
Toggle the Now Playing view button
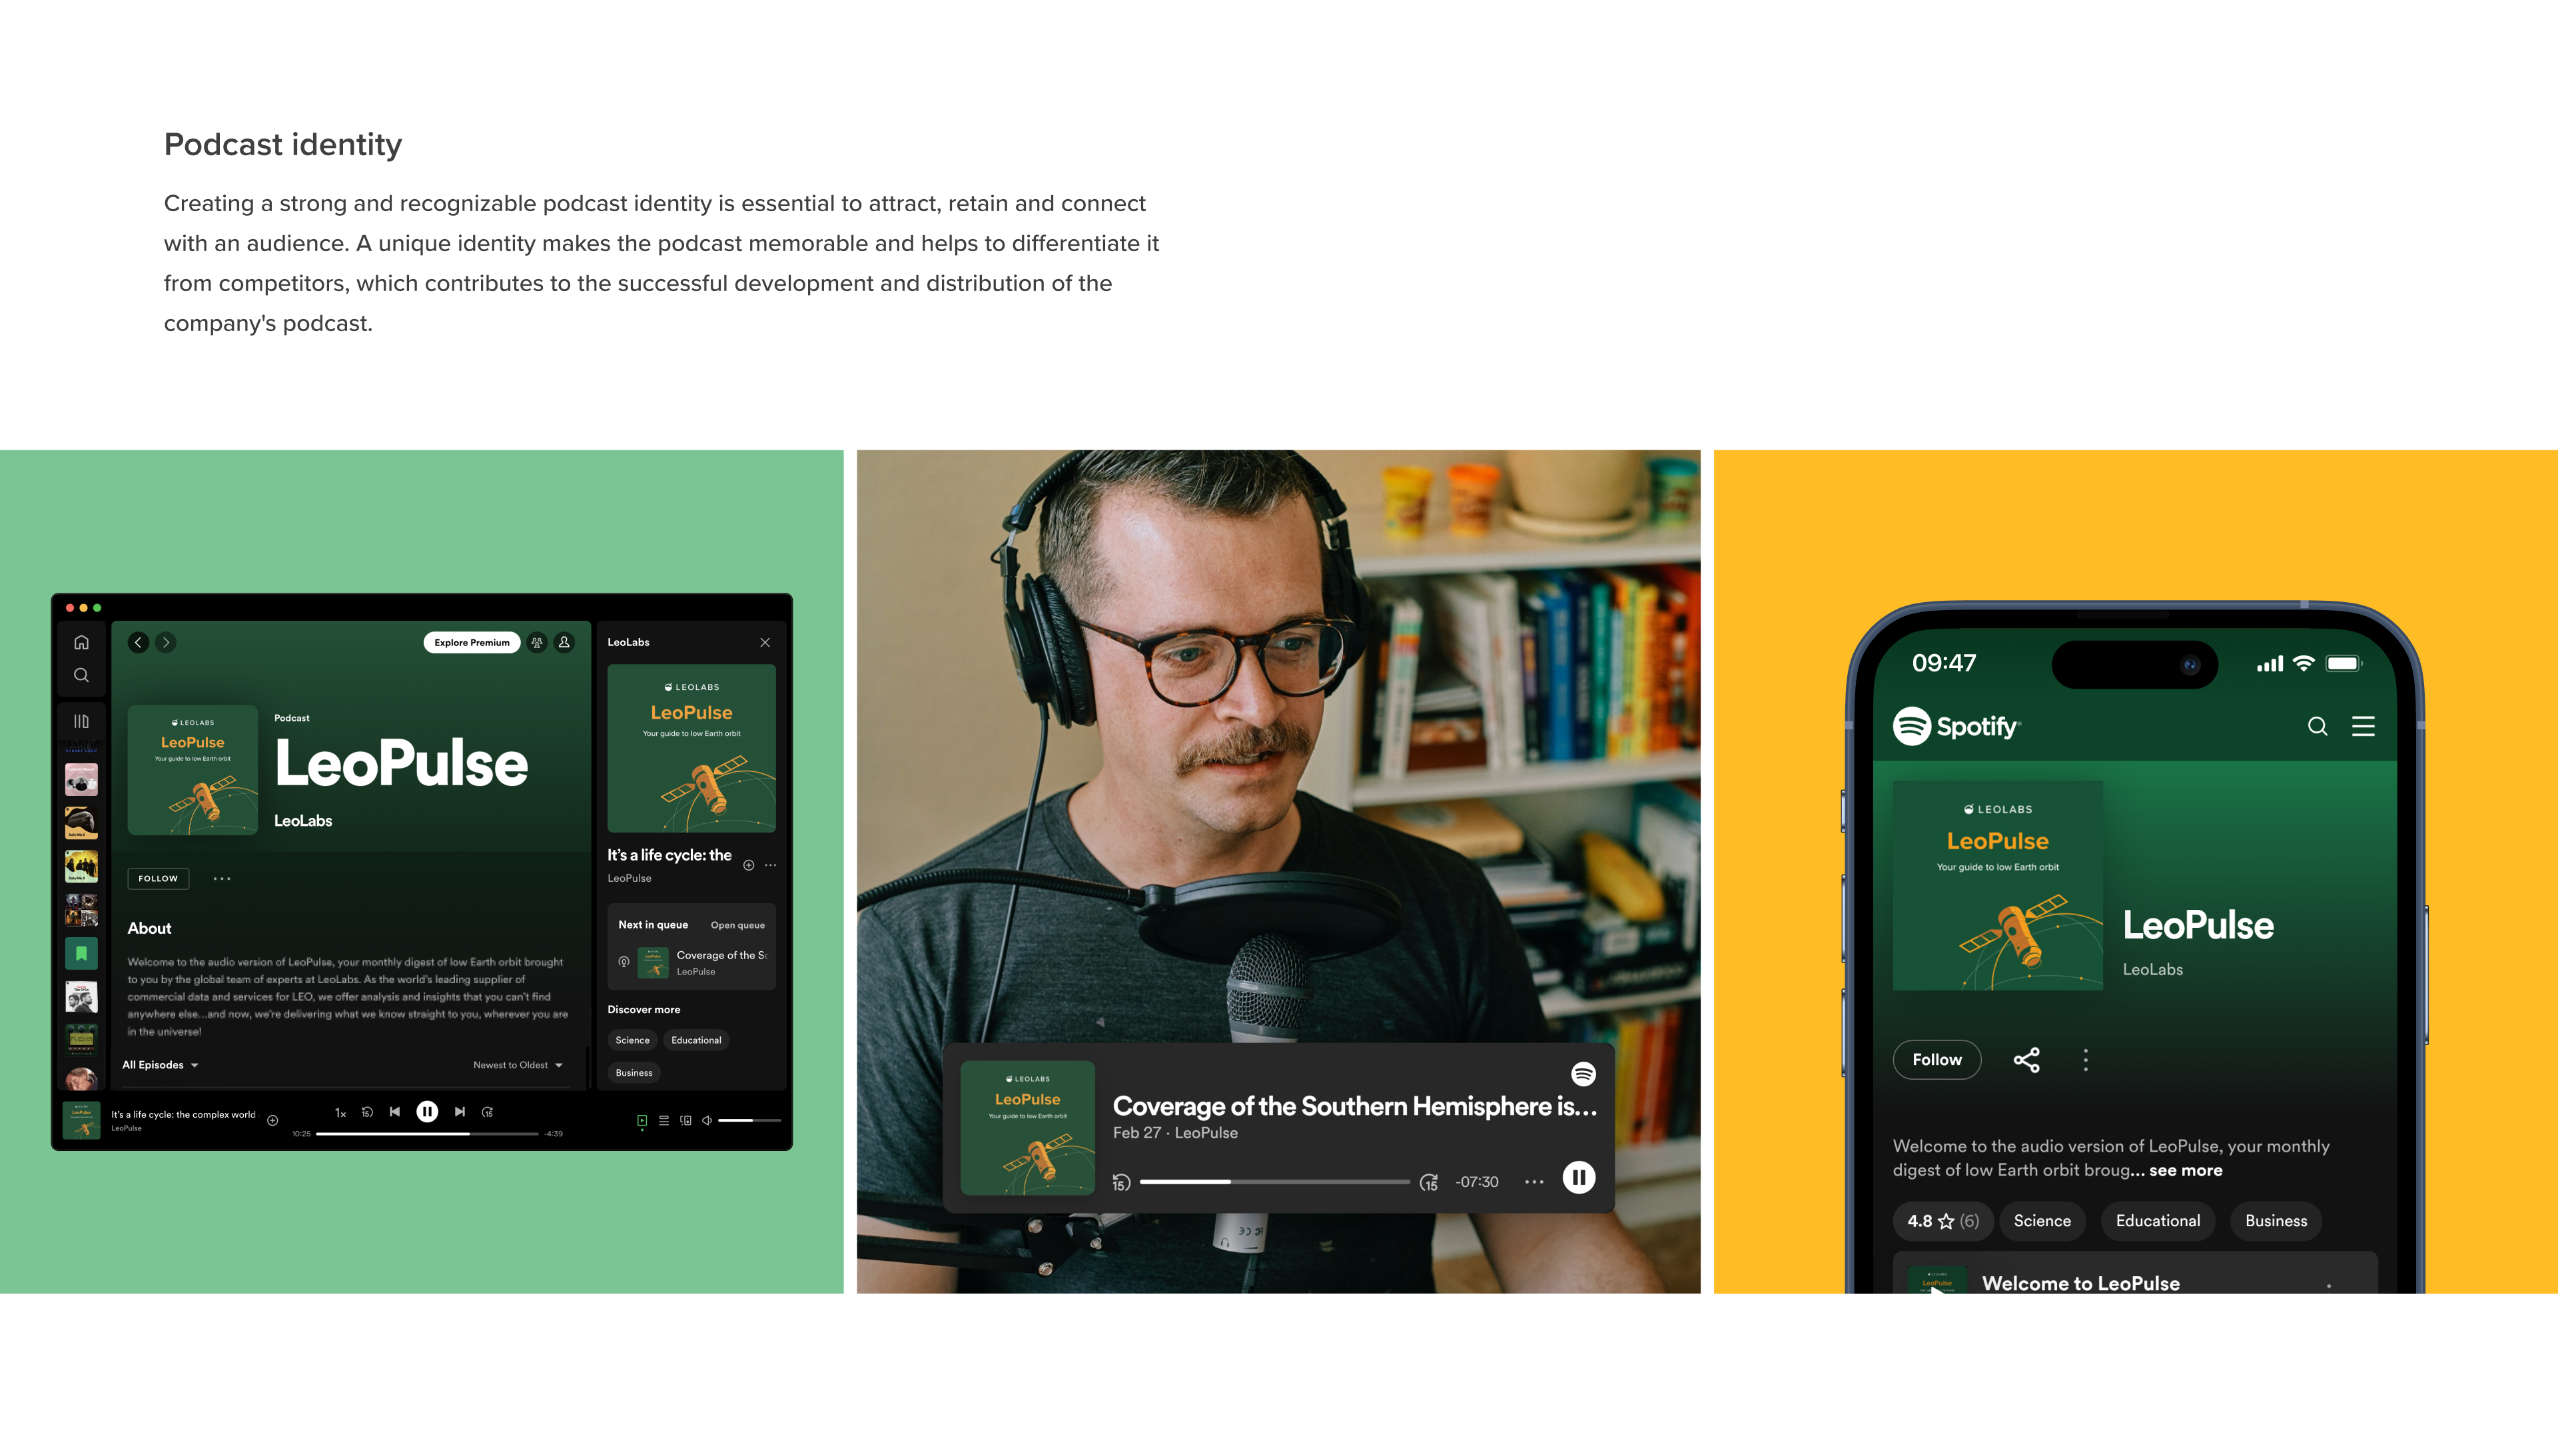642,1120
